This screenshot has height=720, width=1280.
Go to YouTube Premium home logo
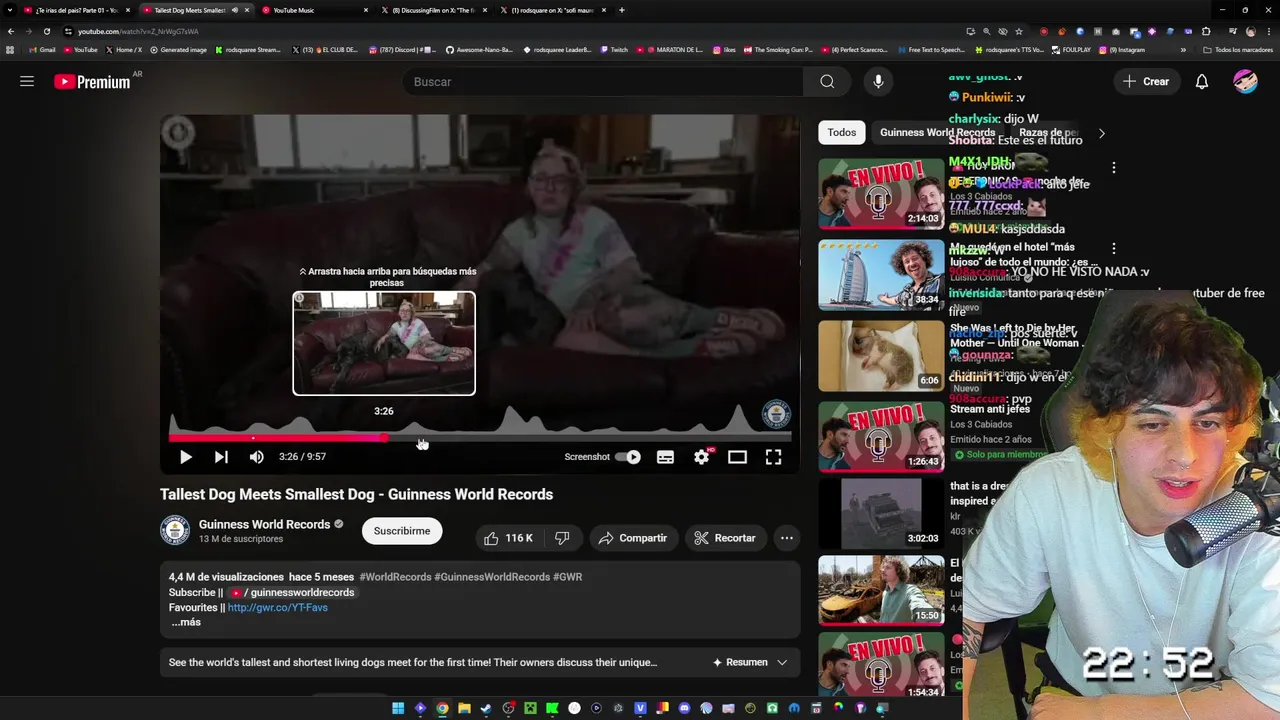[92, 82]
